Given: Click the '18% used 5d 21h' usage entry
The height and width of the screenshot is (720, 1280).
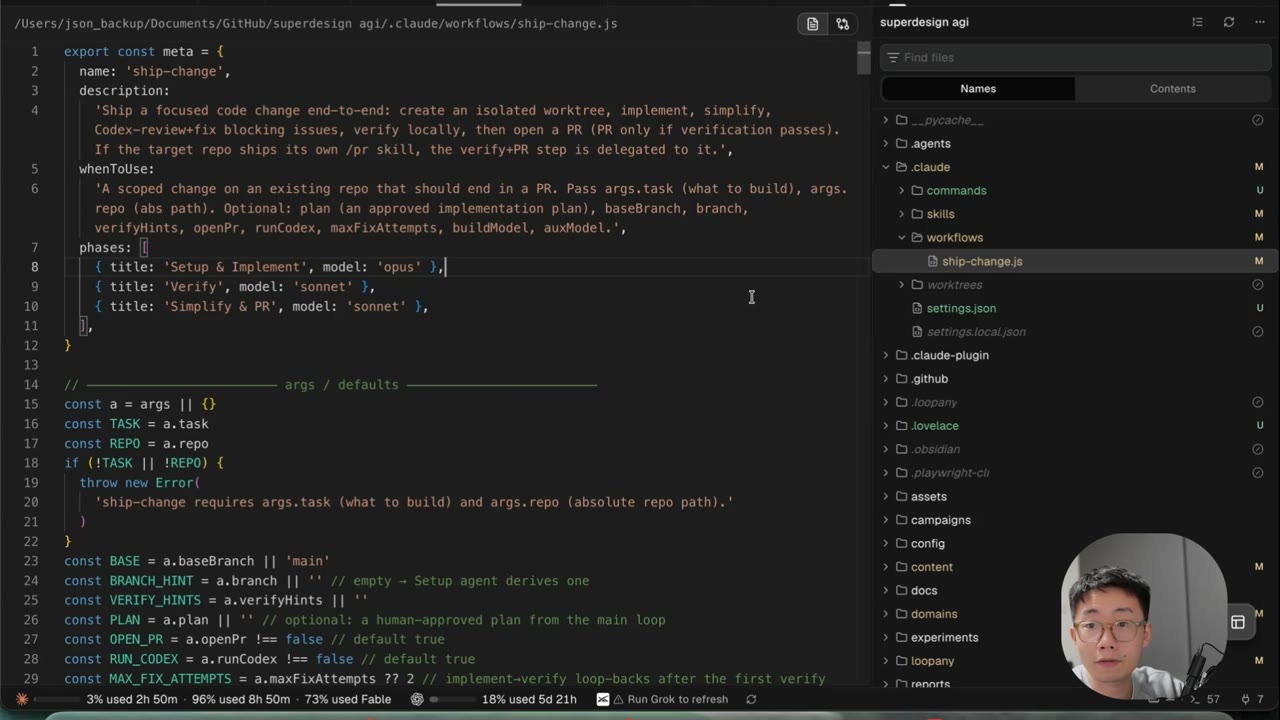Looking at the screenshot, I should (529, 700).
